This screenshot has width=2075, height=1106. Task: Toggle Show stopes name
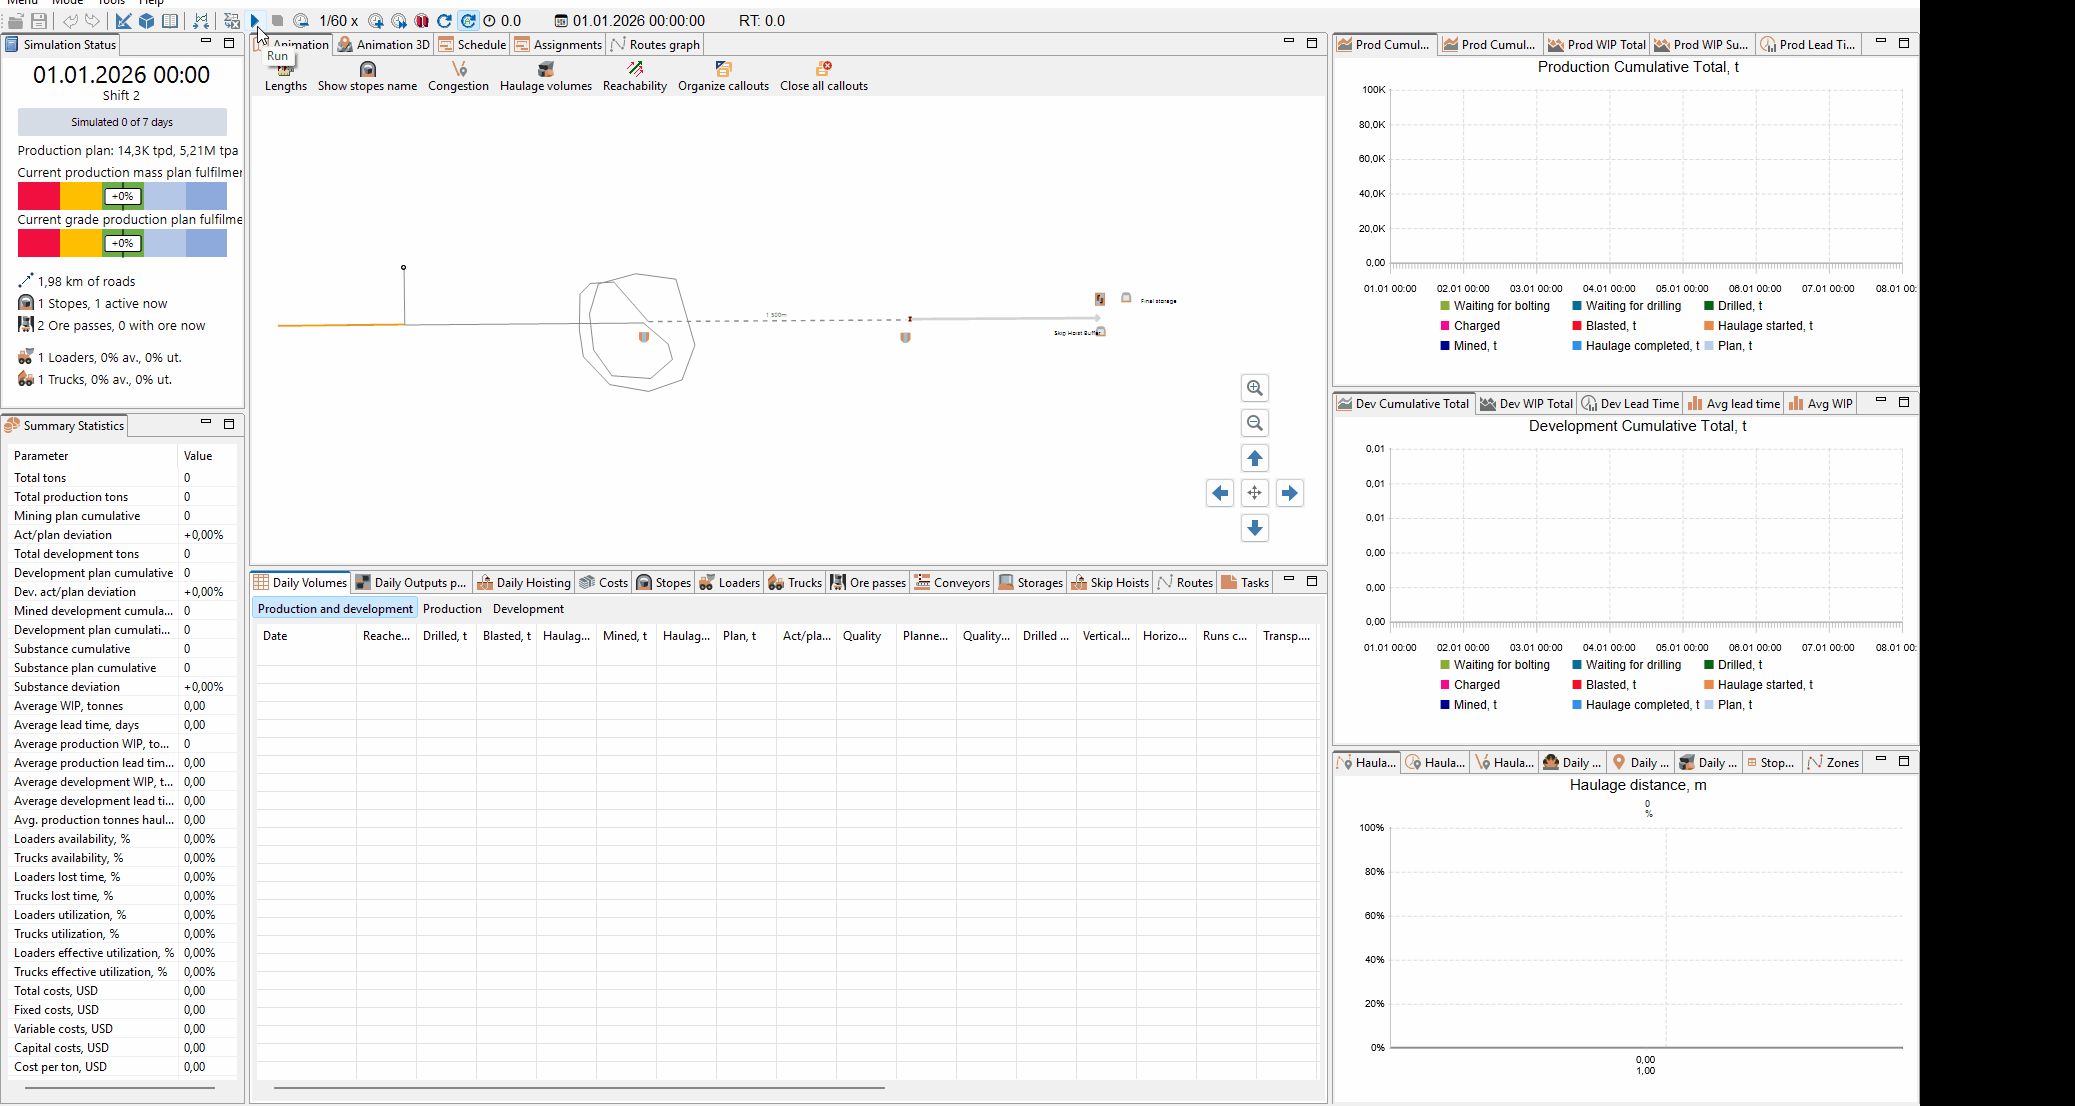point(367,77)
